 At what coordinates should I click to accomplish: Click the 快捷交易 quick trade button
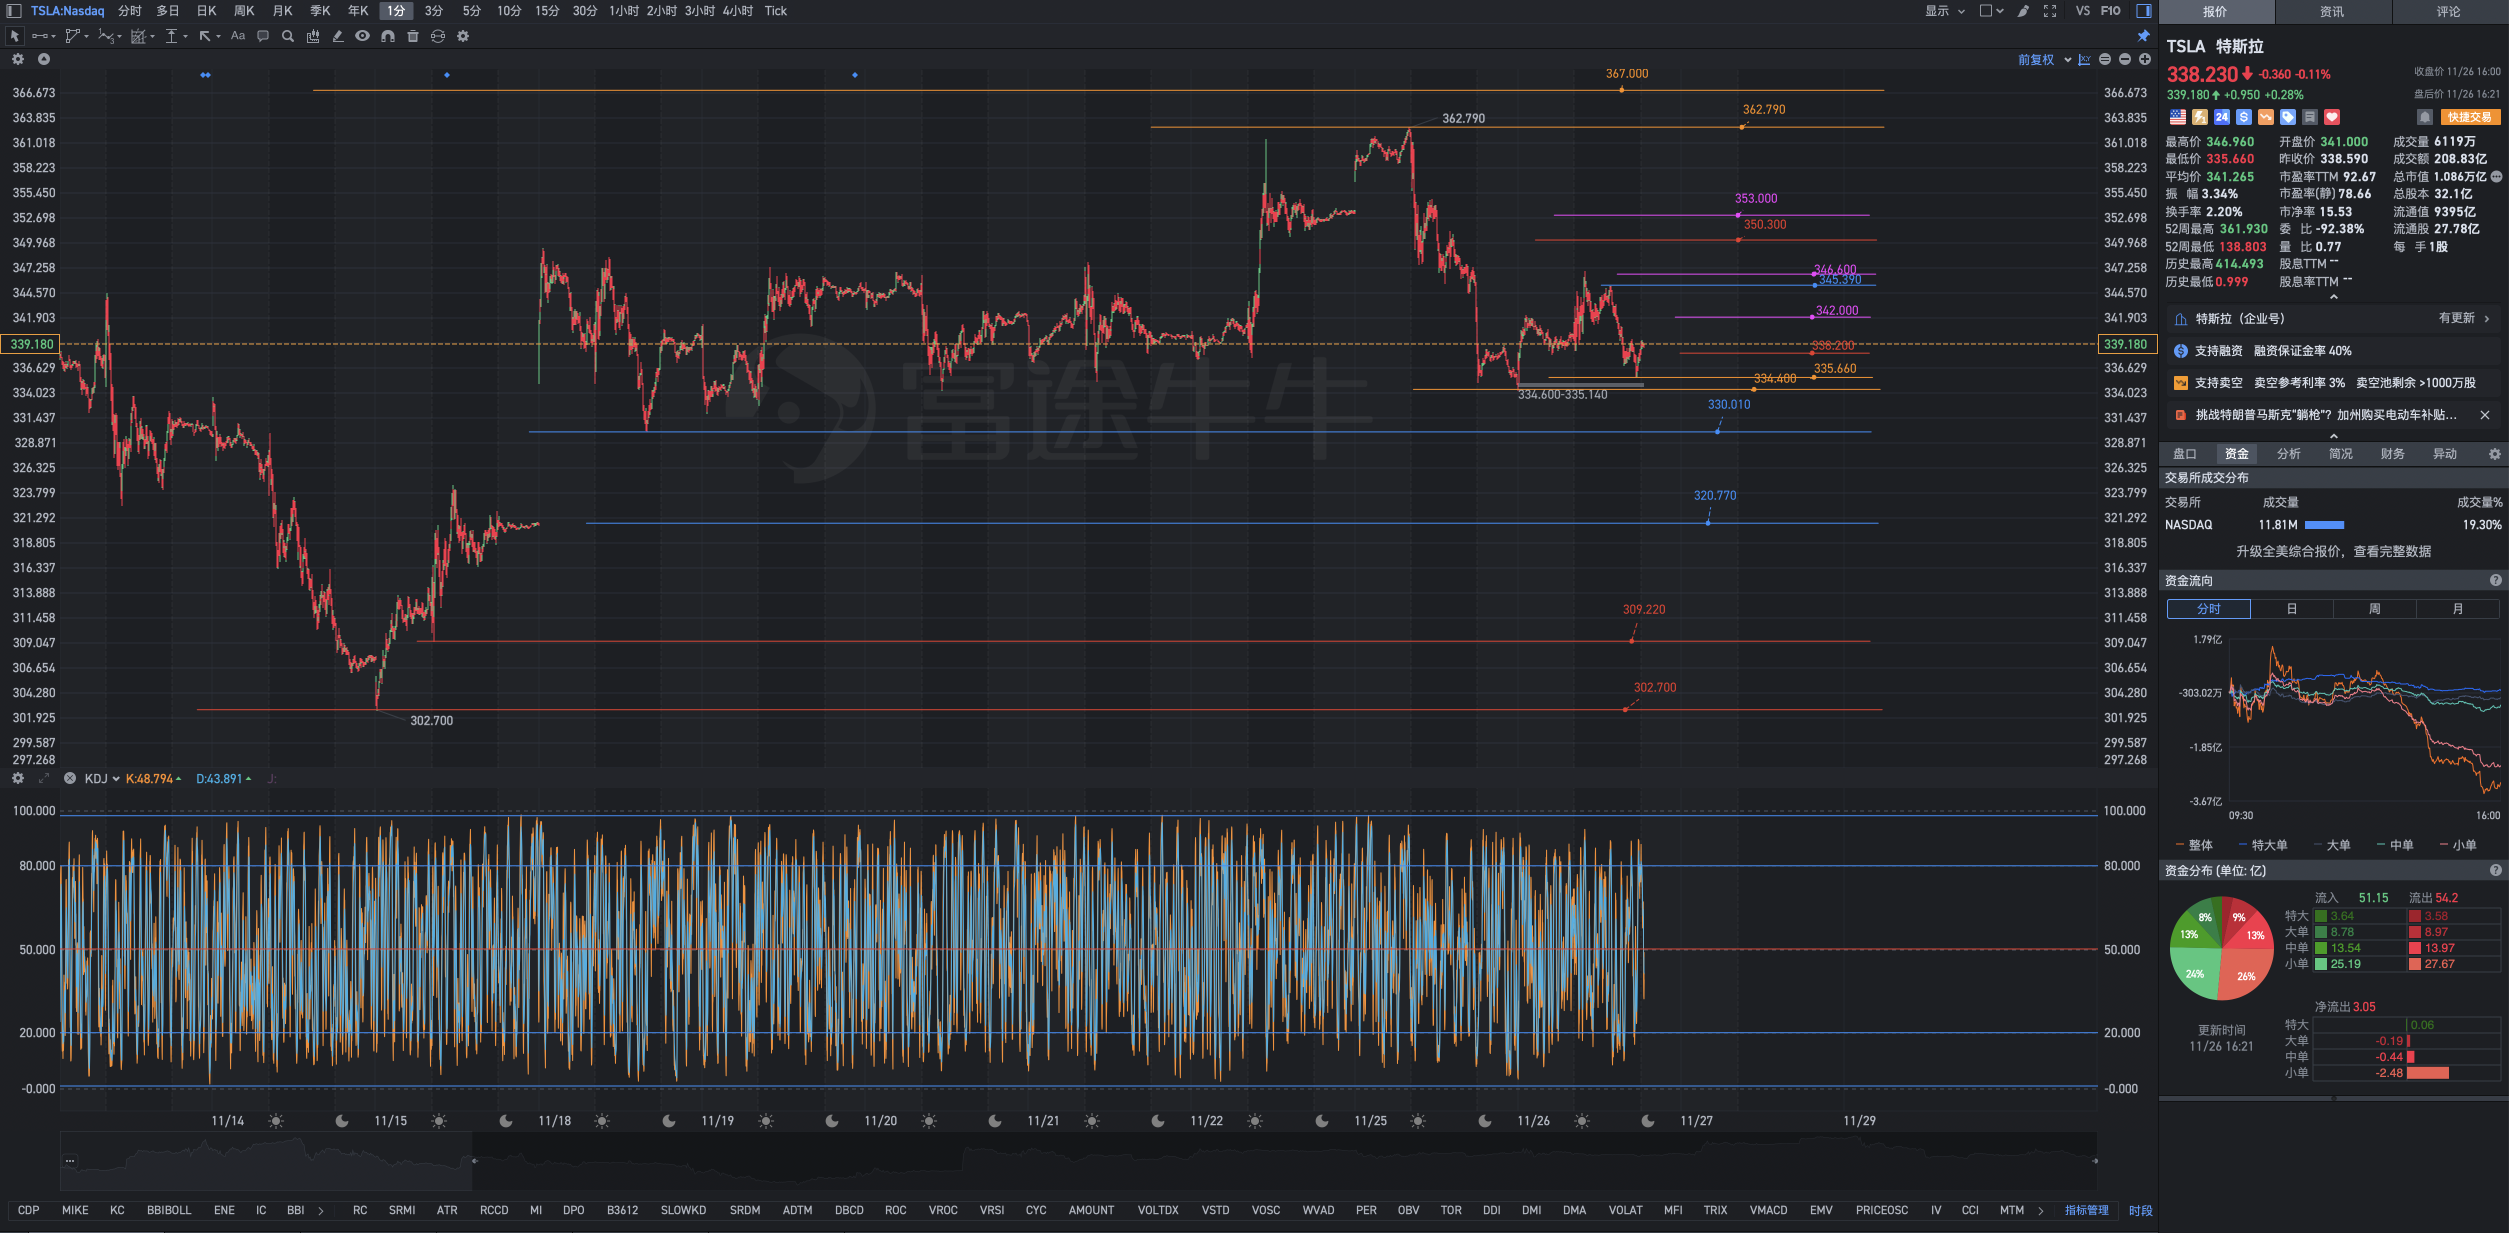2469,117
